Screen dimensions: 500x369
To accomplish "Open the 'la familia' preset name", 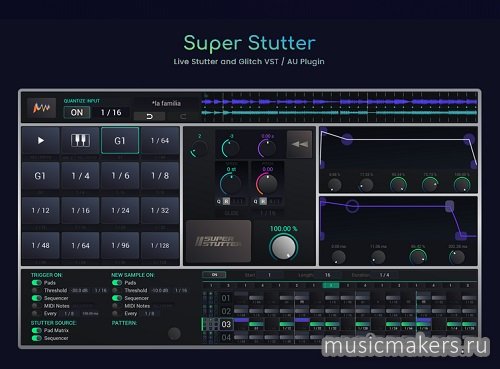I will point(166,103).
